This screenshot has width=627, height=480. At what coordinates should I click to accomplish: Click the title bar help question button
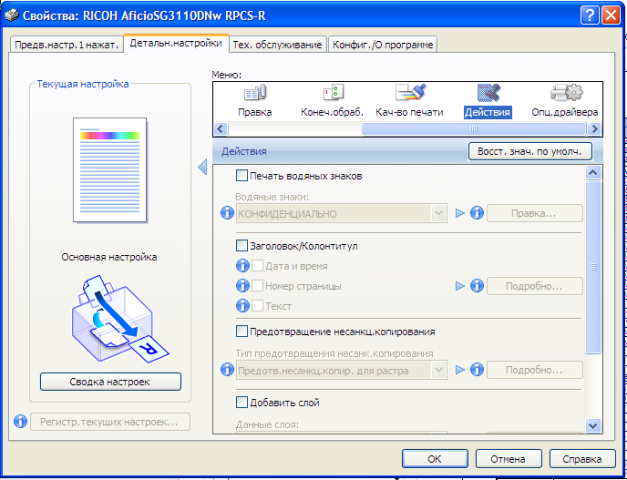[x=590, y=16]
